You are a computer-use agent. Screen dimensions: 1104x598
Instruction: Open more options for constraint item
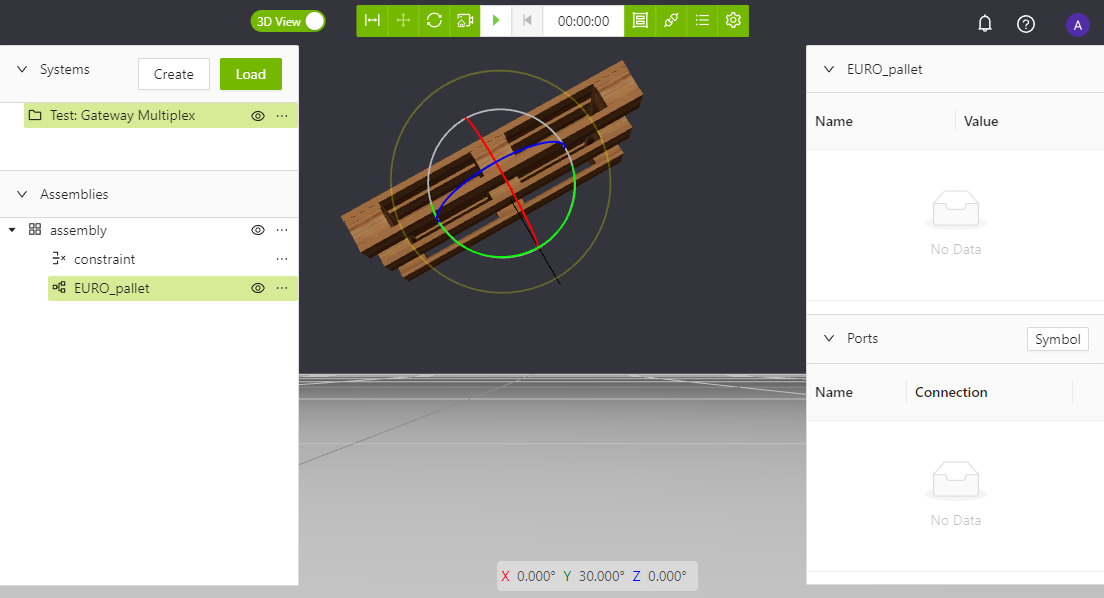point(282,259)
